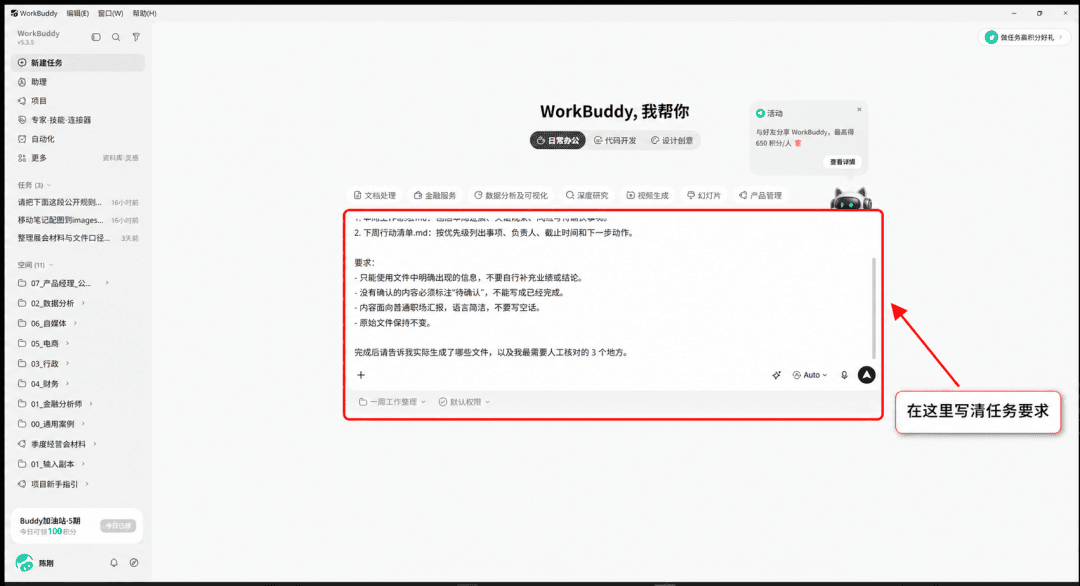This screenshot has height=586, width=1080.
Task: Collapse the 任务 (3) section
Action: tap(34, 185)
